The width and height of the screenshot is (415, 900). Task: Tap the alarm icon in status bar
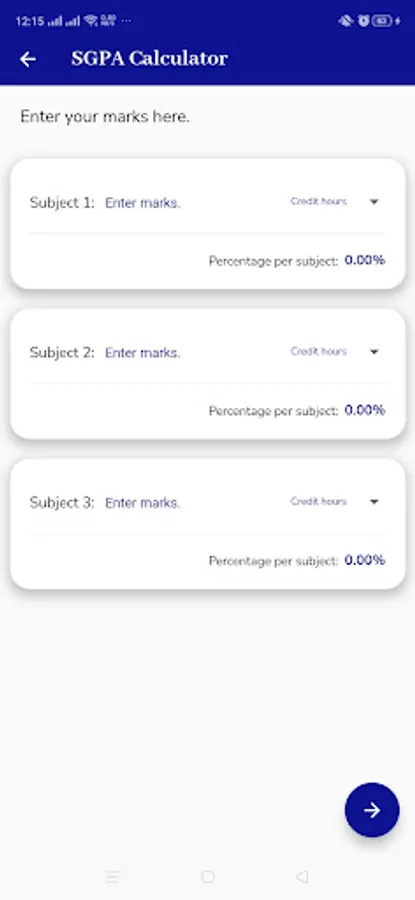pyautogui.click(x=363, y=21)
